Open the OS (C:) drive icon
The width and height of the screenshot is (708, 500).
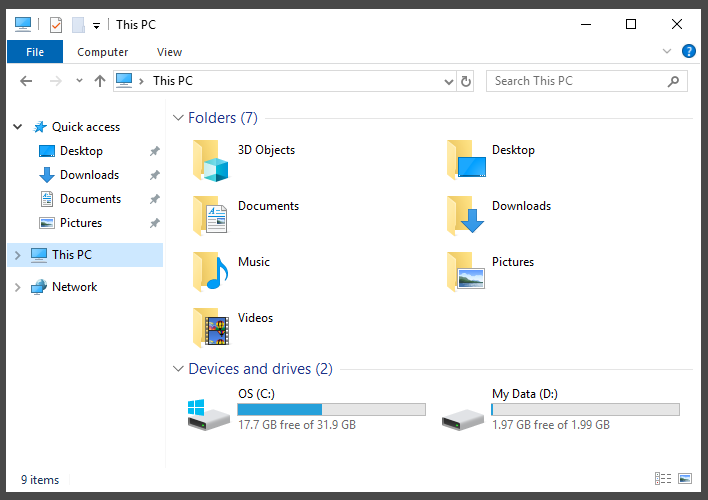click(208, 413)
